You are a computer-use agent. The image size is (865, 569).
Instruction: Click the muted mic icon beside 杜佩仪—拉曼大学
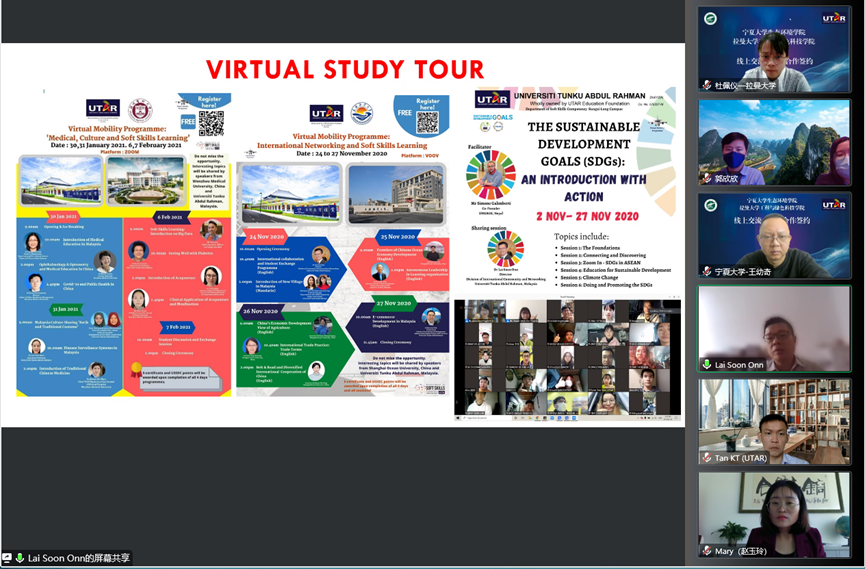tap(707, 86)
